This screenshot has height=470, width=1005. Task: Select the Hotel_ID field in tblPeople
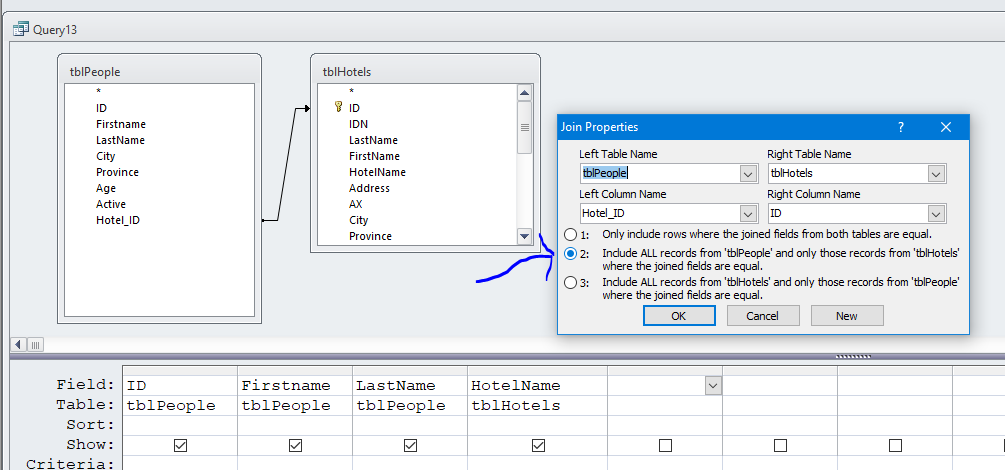[x=118, y=220]
